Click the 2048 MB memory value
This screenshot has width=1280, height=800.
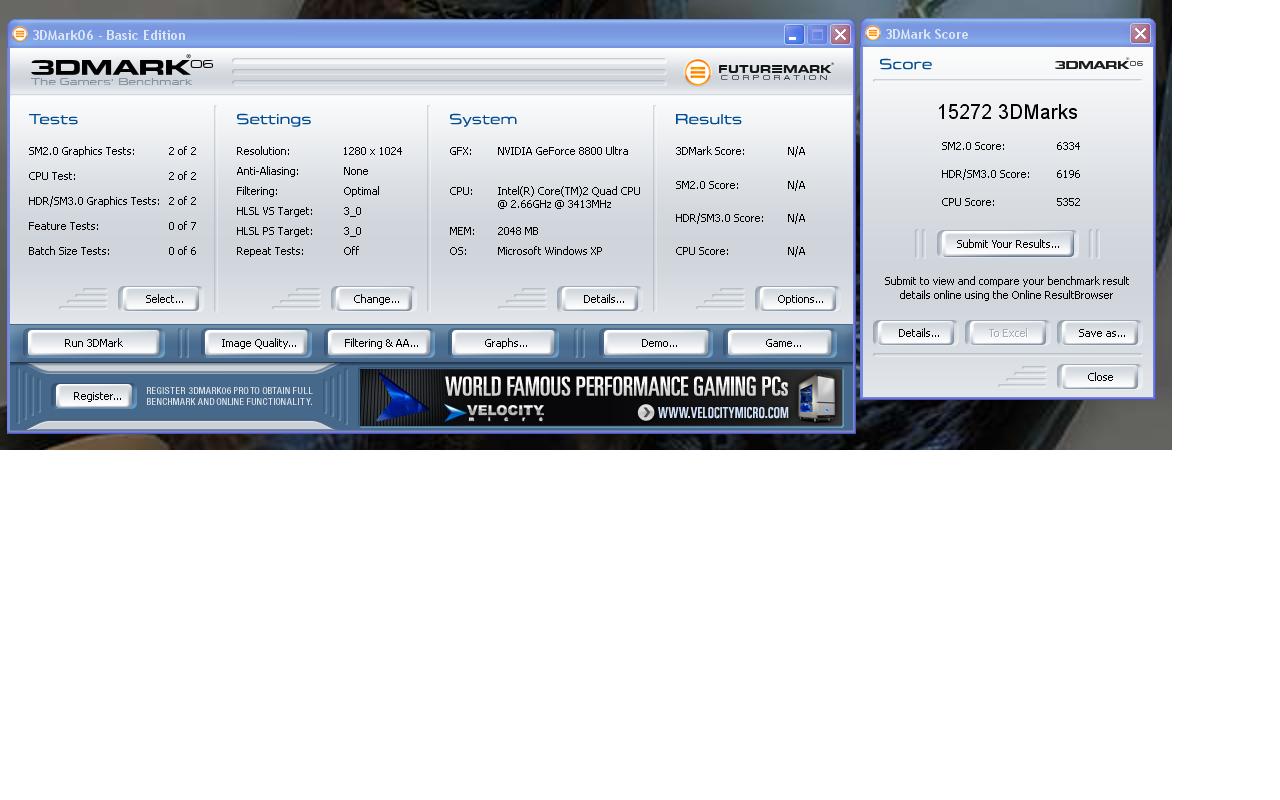(517, 231)
